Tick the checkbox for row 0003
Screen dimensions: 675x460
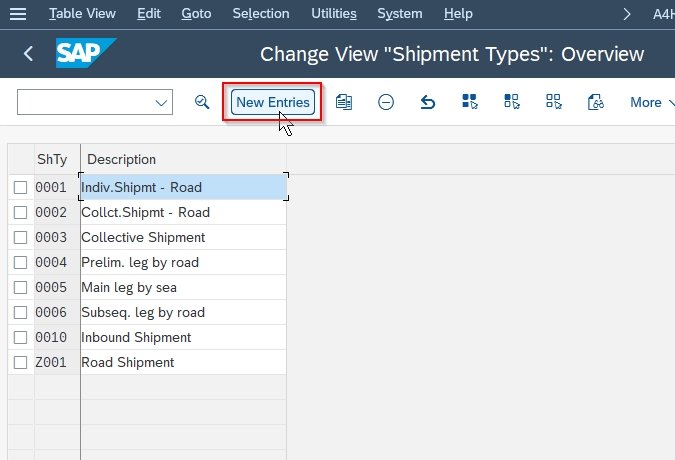point(20,238)
